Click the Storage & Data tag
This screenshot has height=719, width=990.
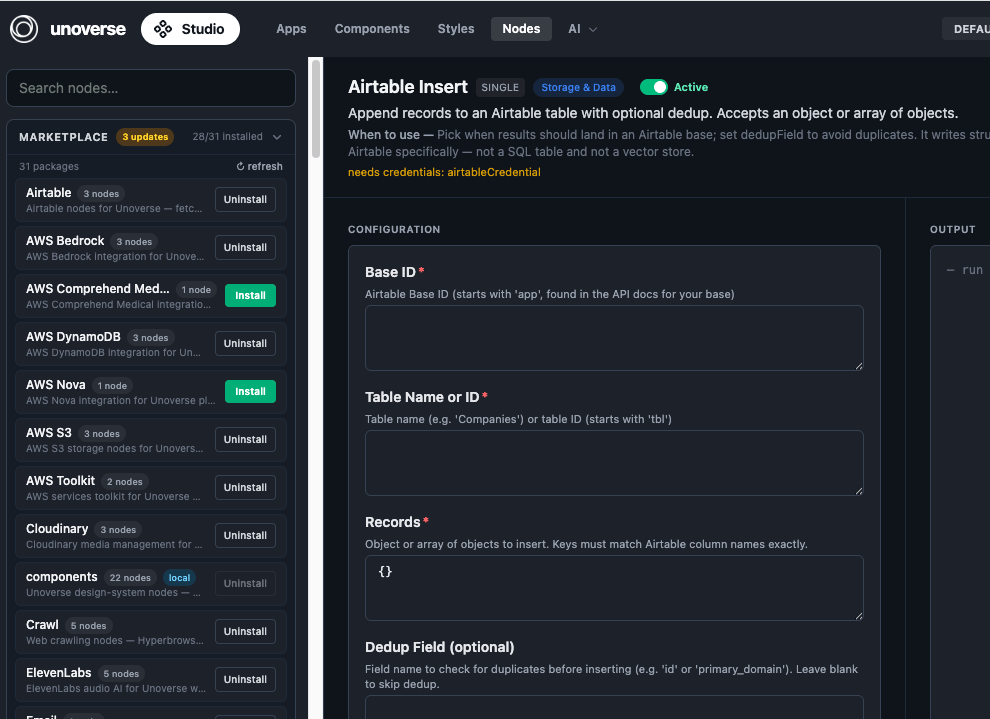click(578, 88)
